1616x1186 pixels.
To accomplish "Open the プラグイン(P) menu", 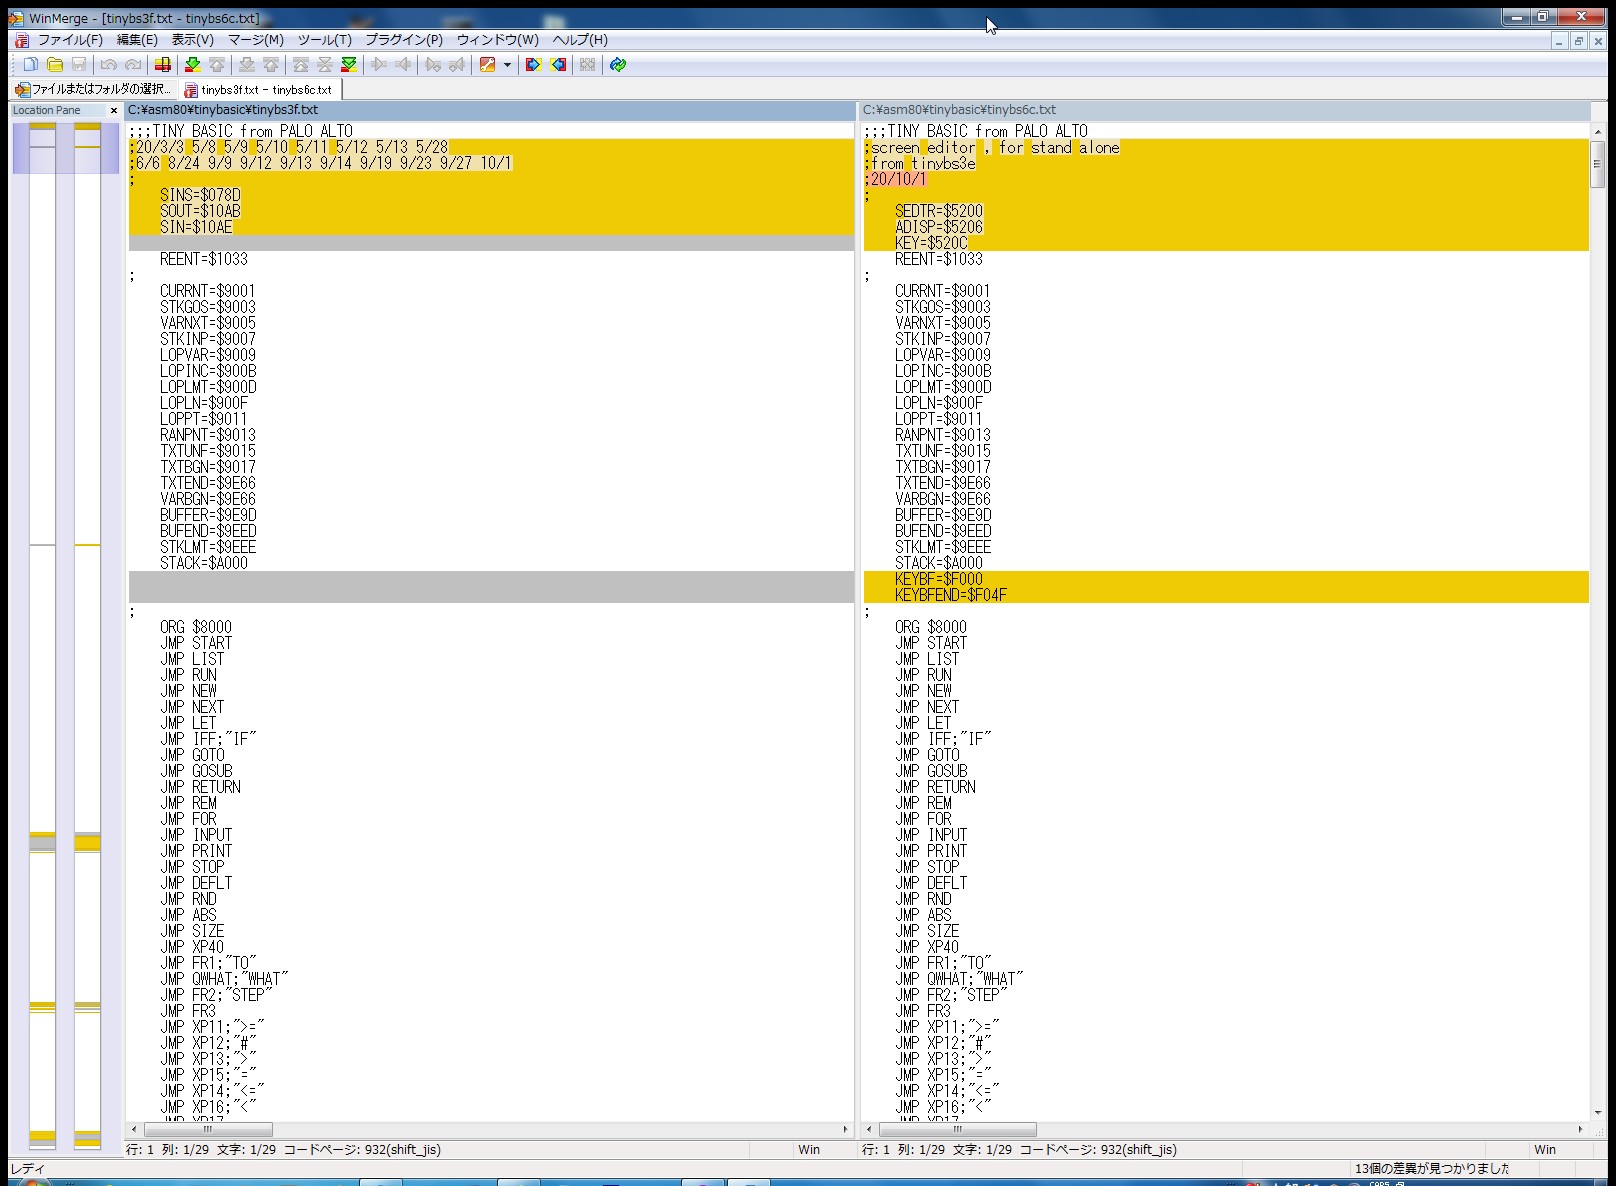I will click(x=403, y=40).
